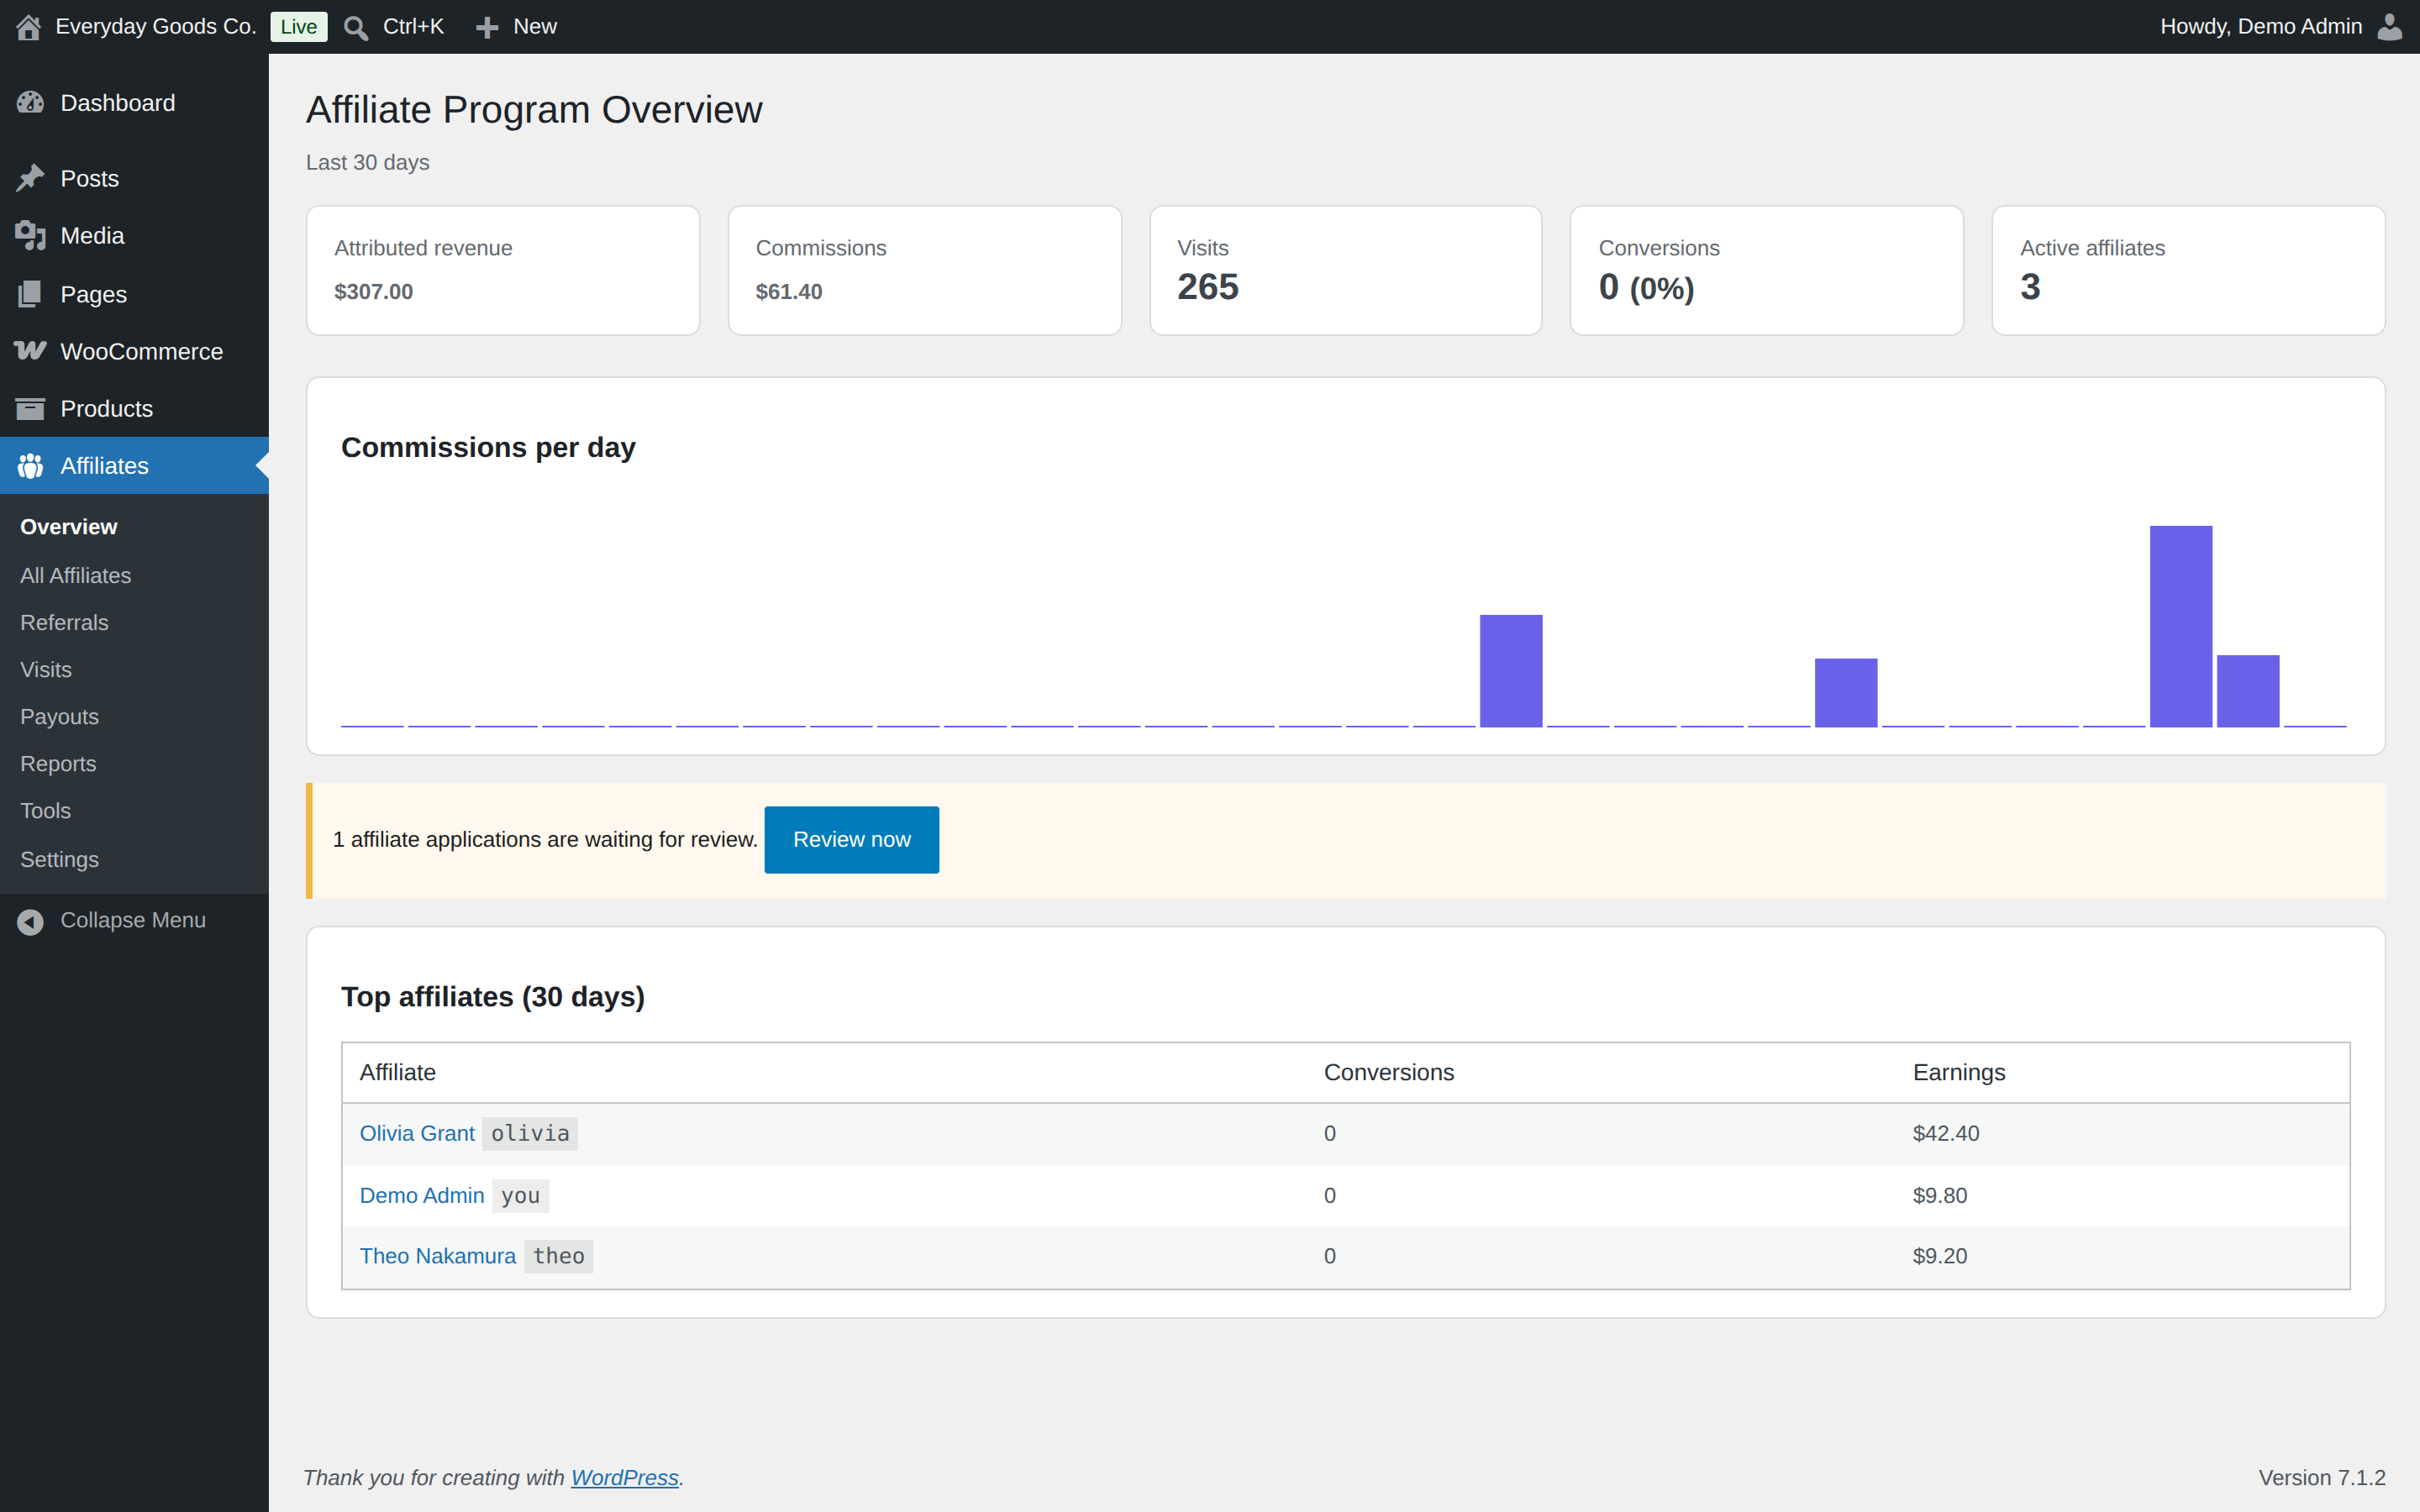This screenshot has height=1512, width=2420.
Task: Click the Earnings column header
Action: point(1958,1072)
